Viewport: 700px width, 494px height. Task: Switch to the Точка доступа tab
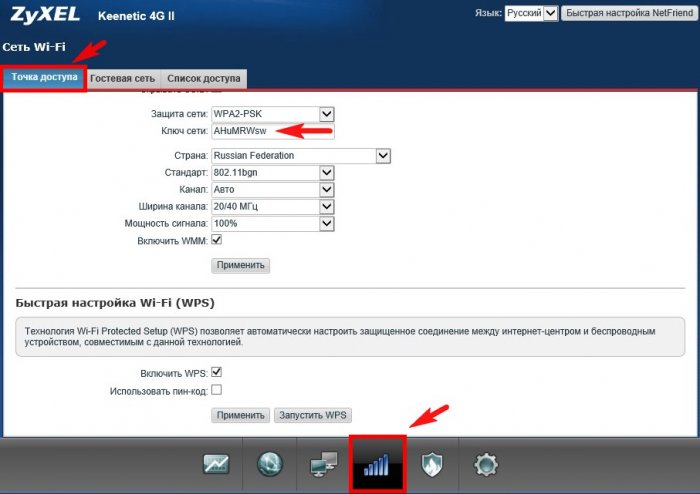[x=44, y=77]
